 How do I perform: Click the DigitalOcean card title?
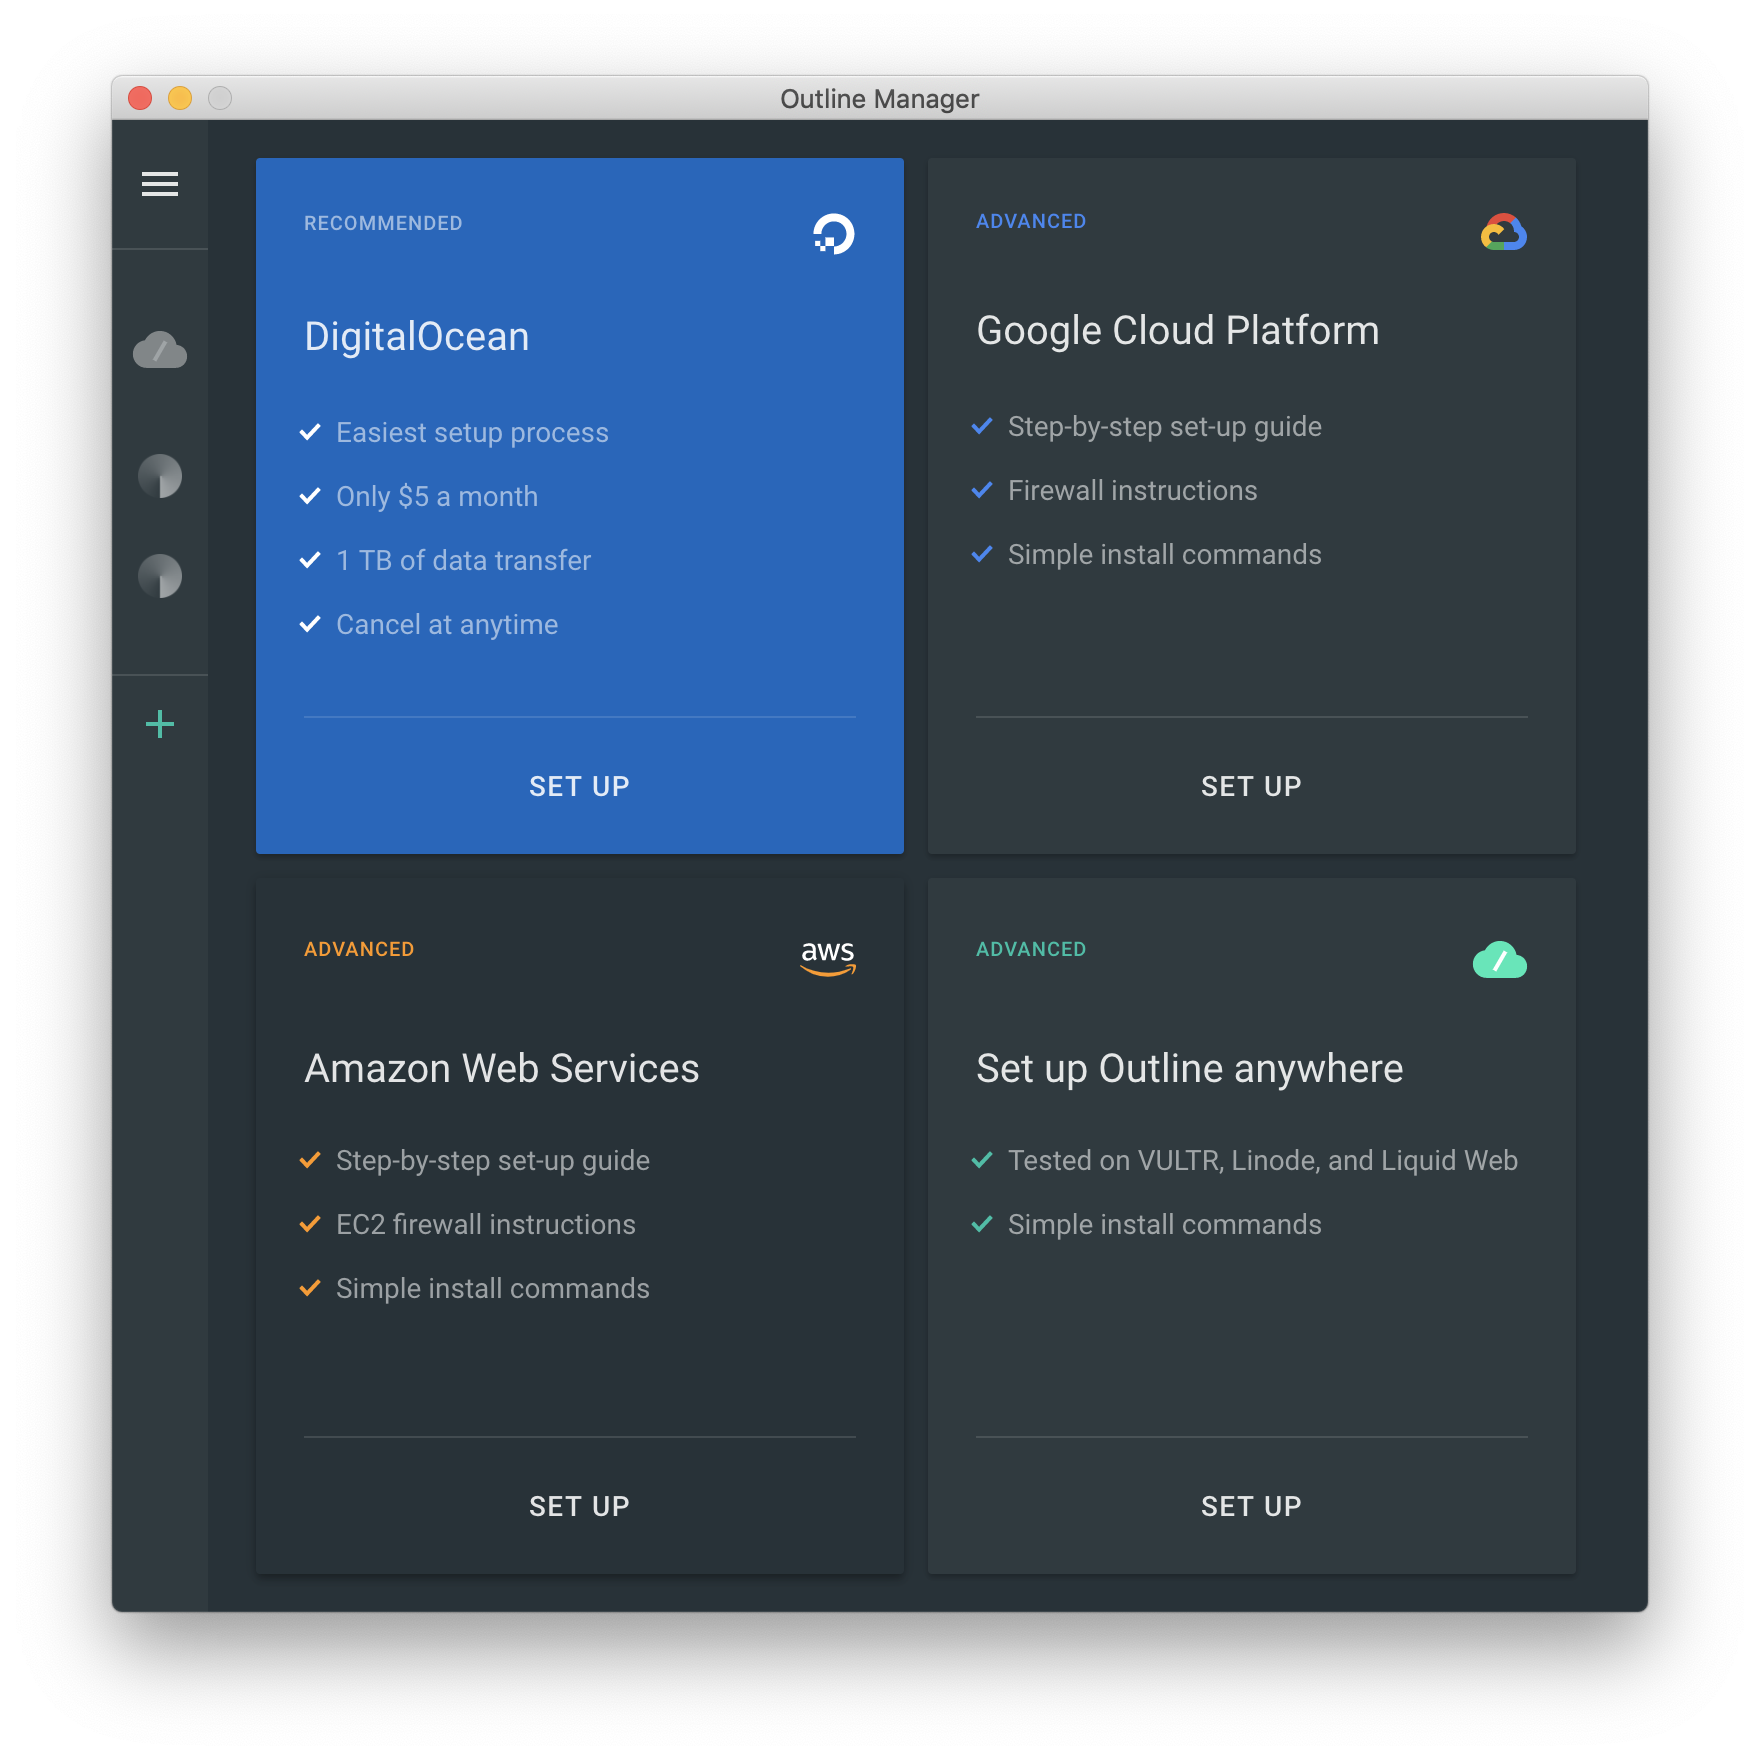(417, 337)
